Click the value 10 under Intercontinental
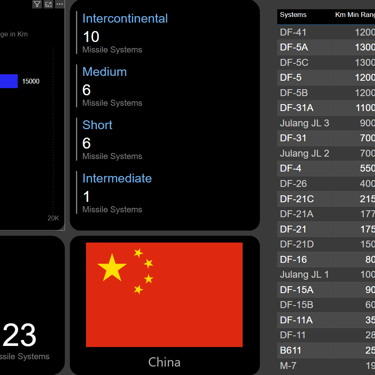 point(91,37)
